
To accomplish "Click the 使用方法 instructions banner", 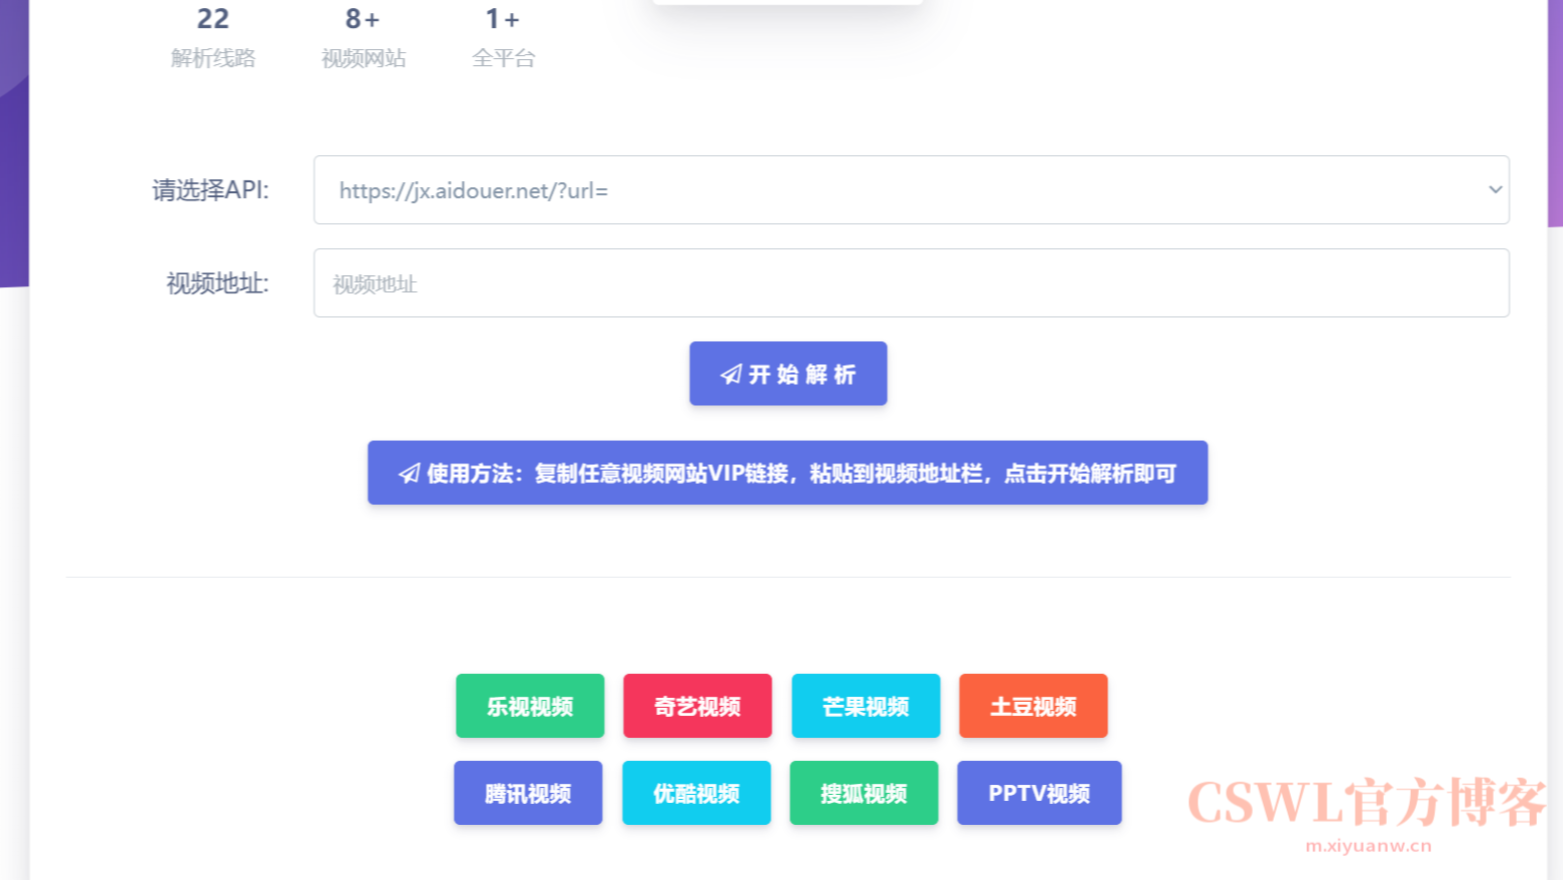I will point(789,472).
